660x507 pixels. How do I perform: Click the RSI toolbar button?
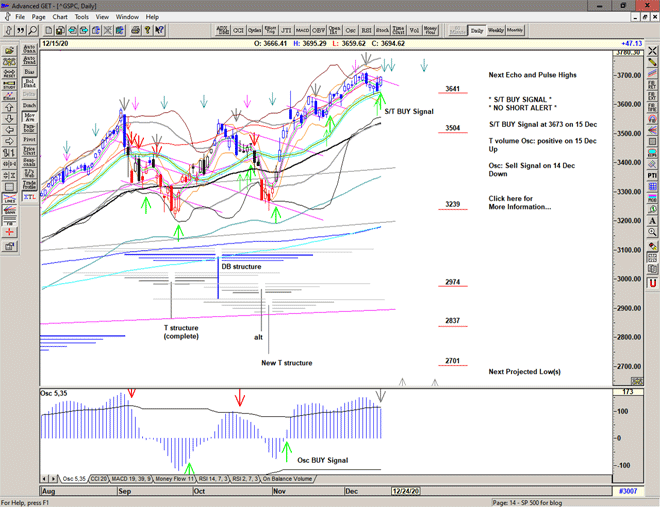365,30
